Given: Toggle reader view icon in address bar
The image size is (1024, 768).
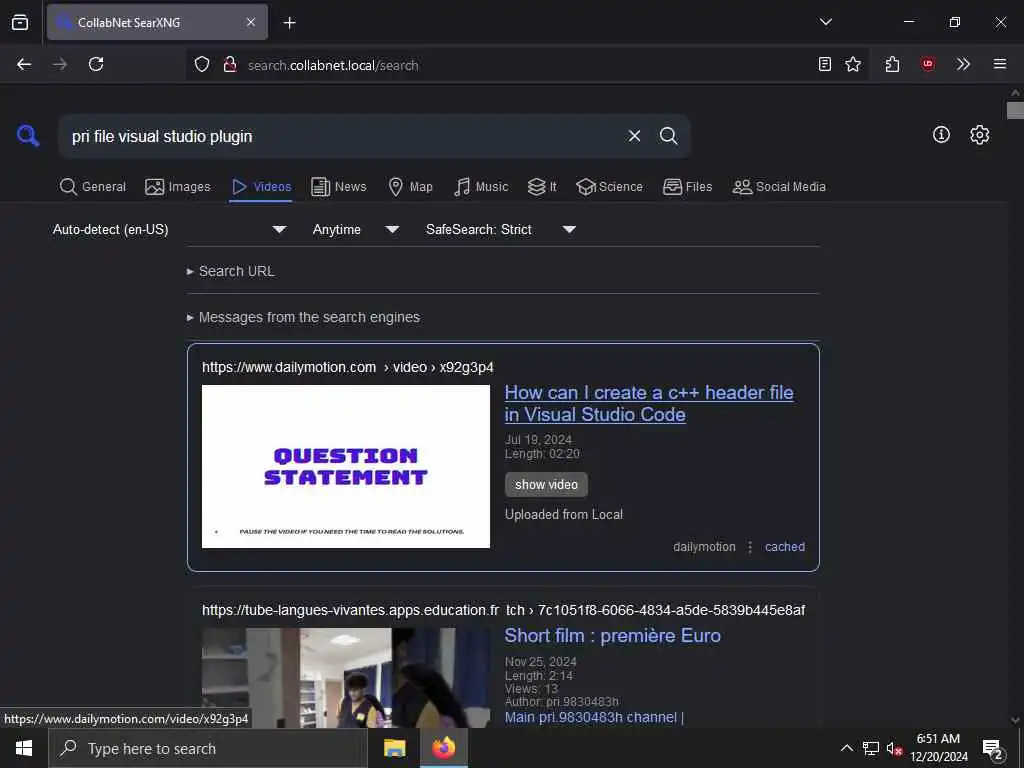Looking at the screenshot, I should click(825, 64).
